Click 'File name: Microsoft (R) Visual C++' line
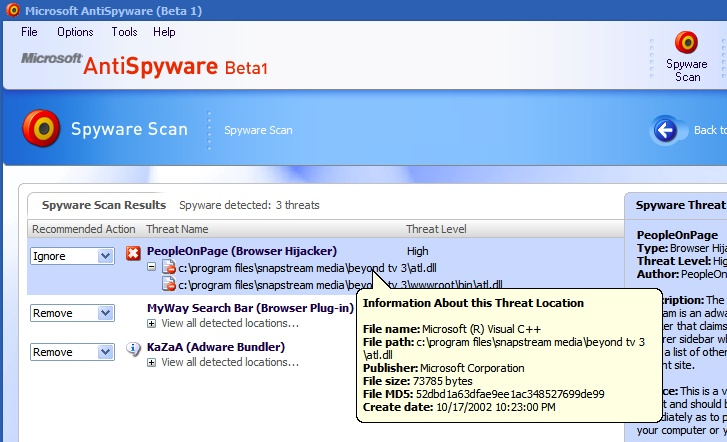Viewport: 727px width, 442px height. click(452, 329)
